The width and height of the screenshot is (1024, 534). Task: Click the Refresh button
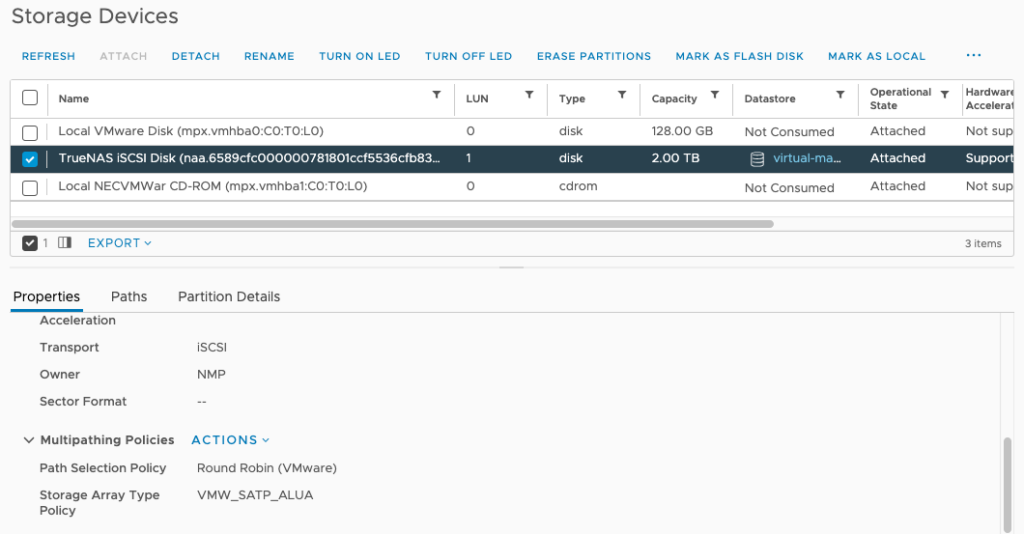click(48, 56)
